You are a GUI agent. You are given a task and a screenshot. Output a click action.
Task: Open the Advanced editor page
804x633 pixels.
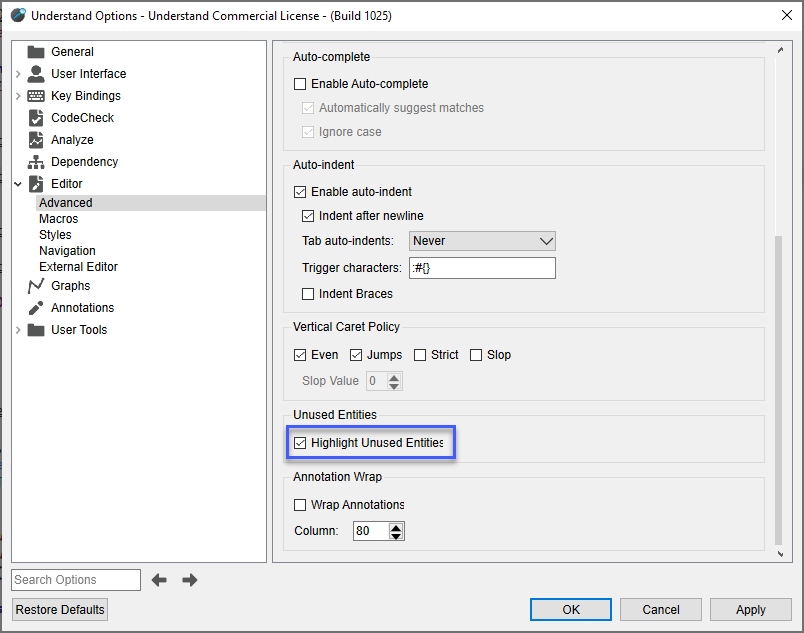click(x=66, y=203)
